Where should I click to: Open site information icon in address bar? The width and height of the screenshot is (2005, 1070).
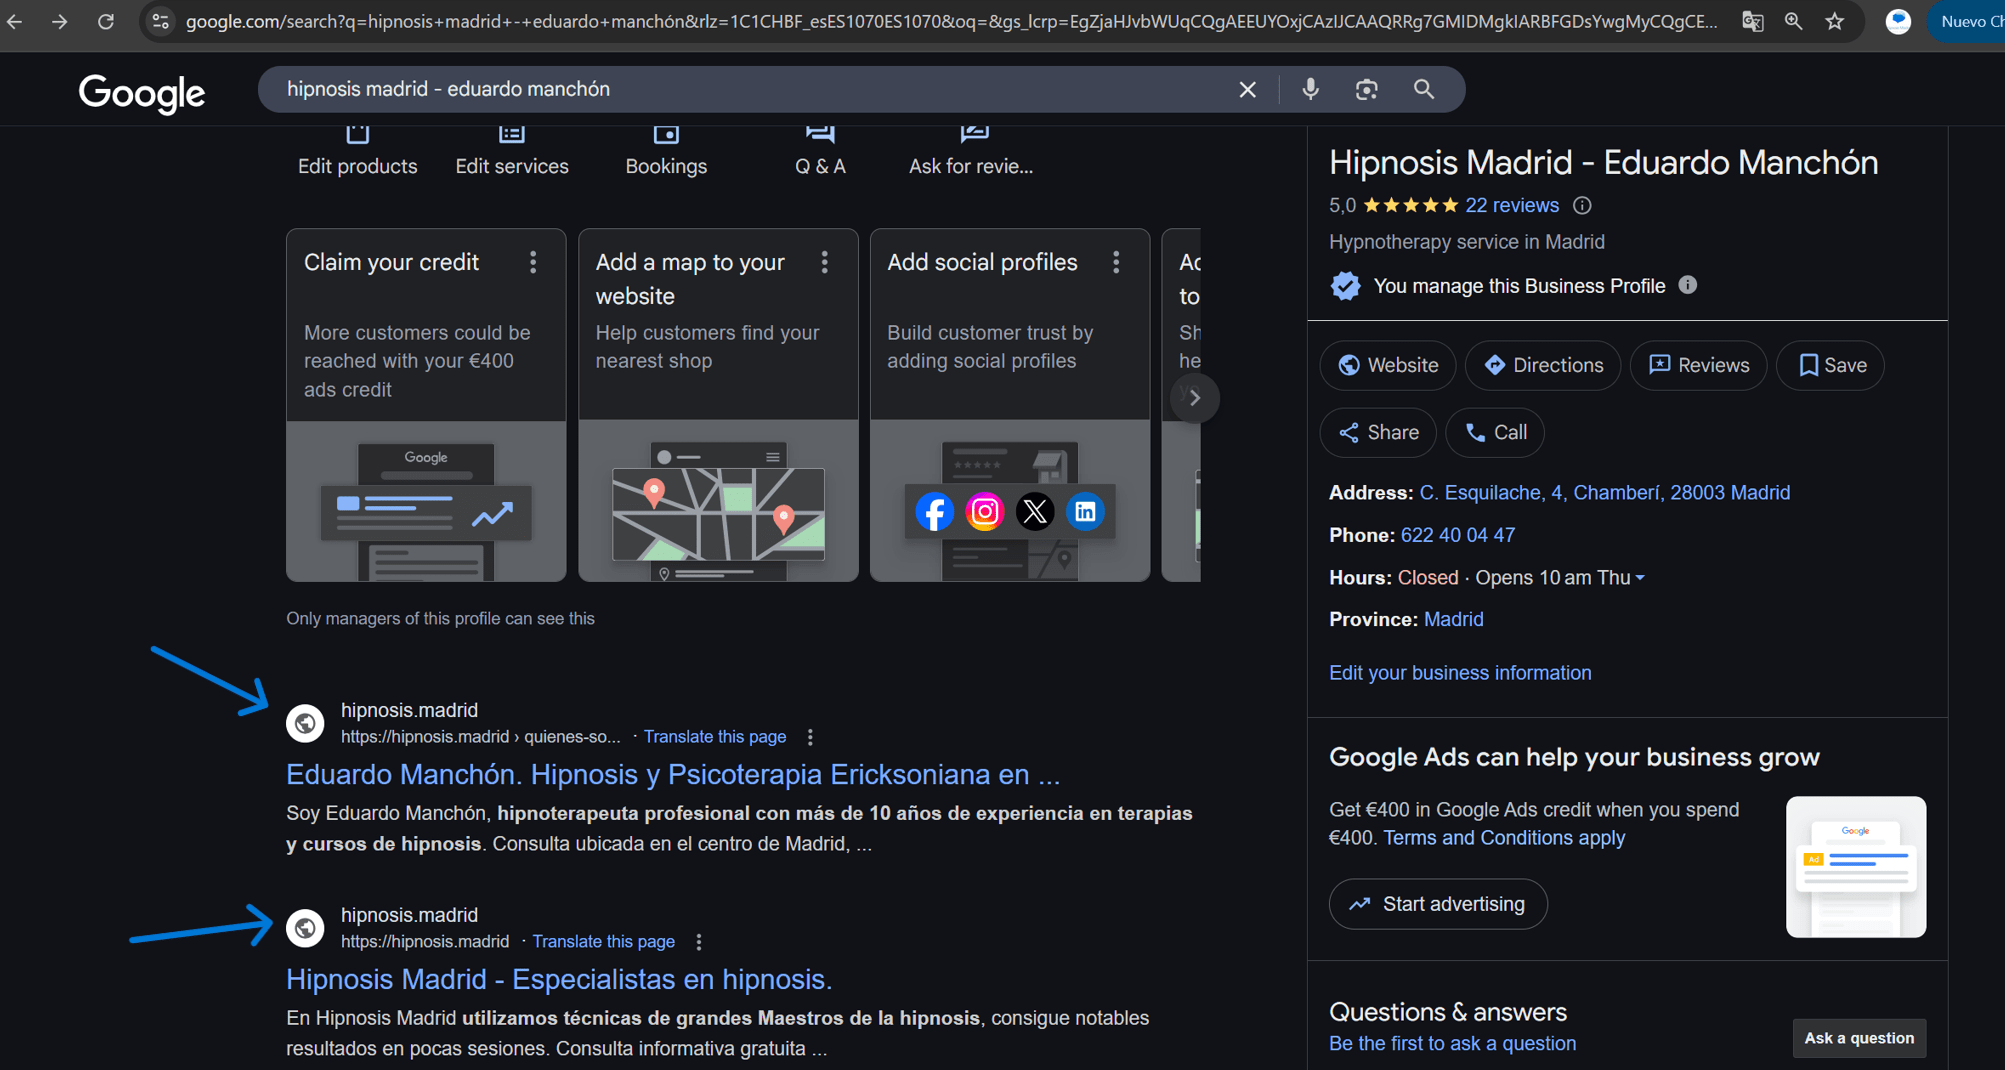pyautogui.click(x=160, y=21)
